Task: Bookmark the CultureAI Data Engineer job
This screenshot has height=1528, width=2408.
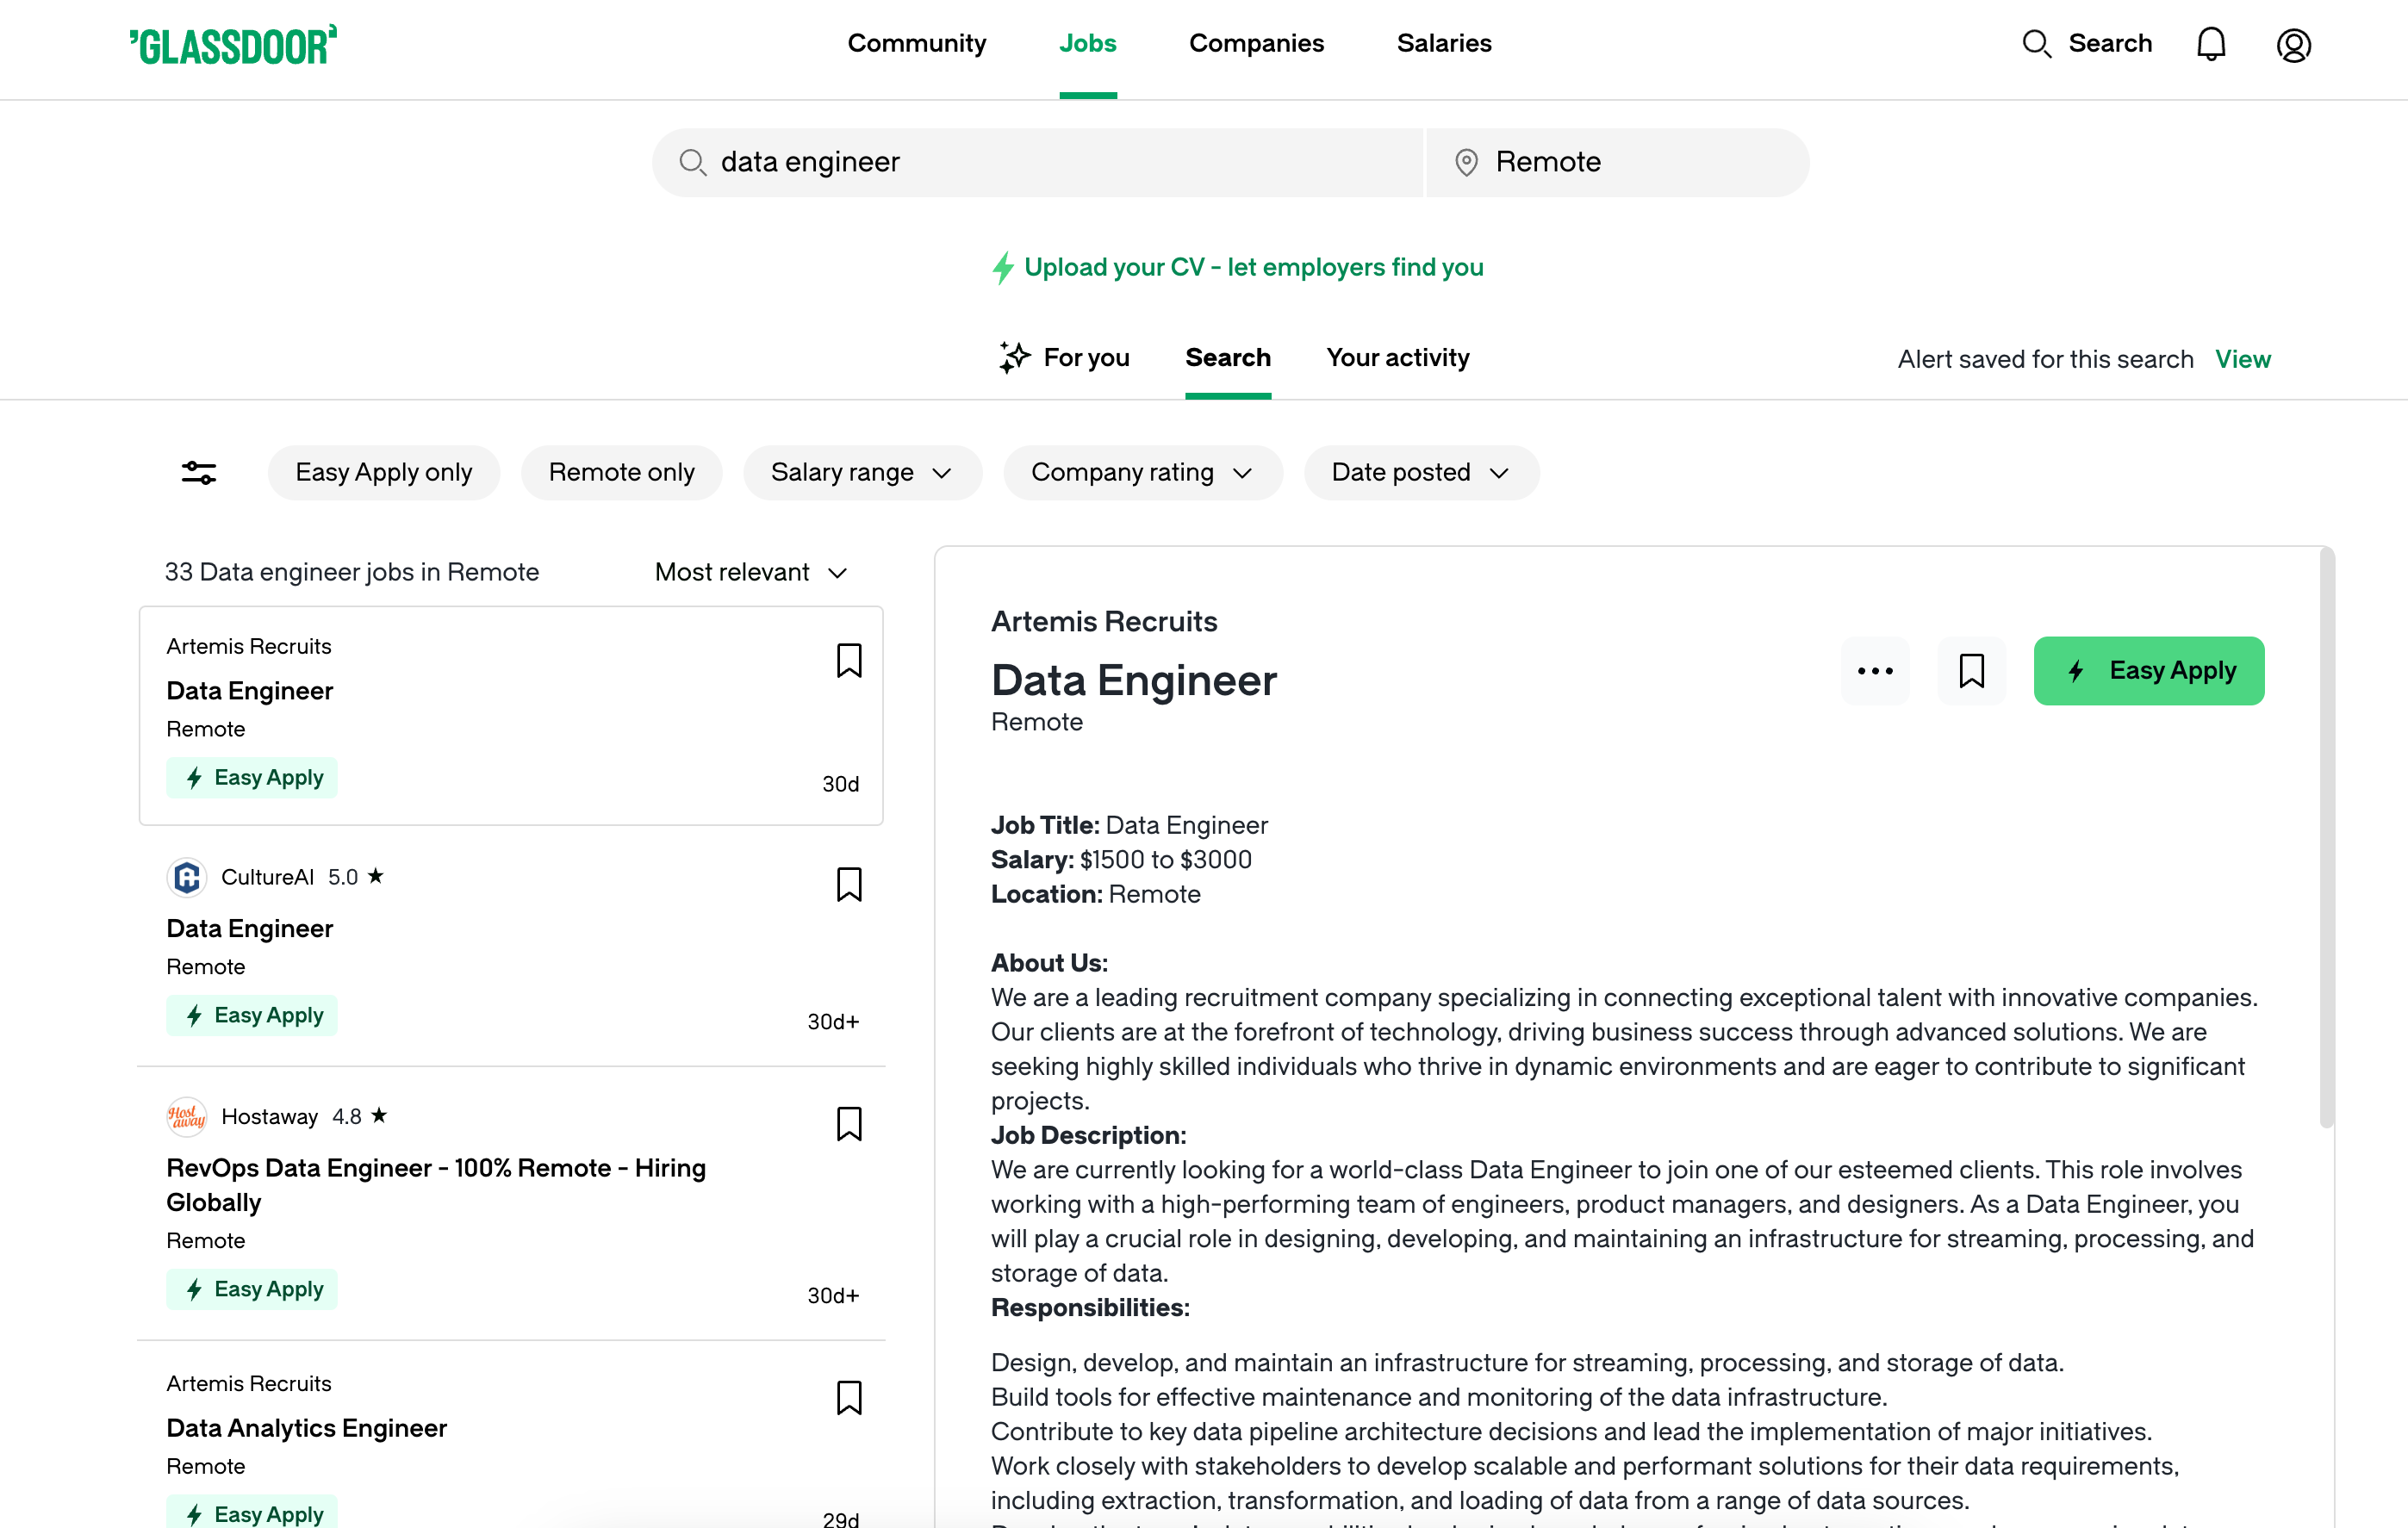Action: (848, 884)
